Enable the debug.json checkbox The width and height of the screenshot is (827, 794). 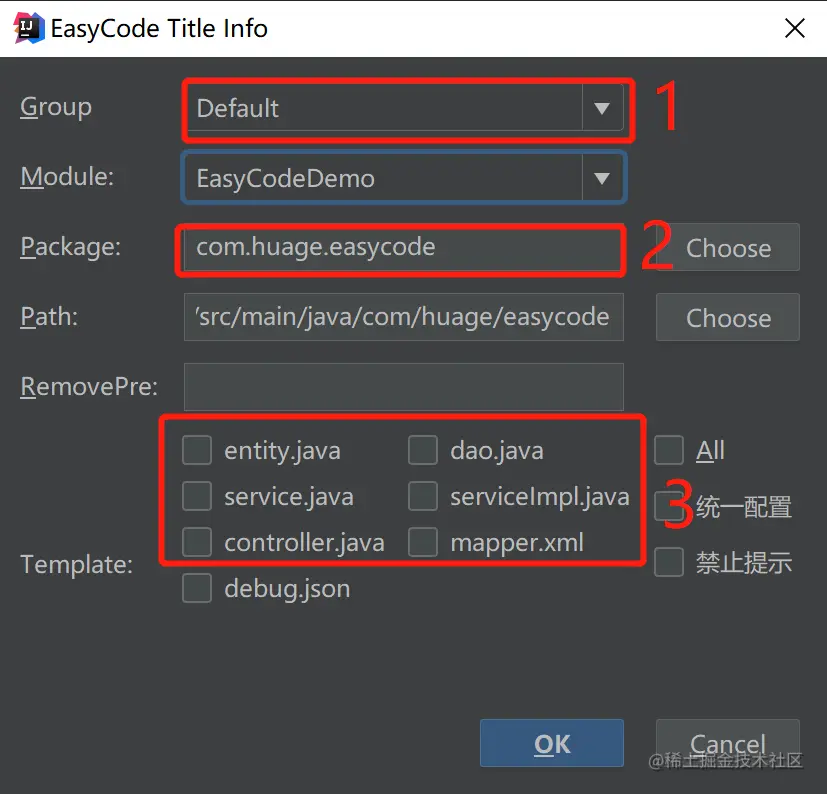click(x=197, y=588)
